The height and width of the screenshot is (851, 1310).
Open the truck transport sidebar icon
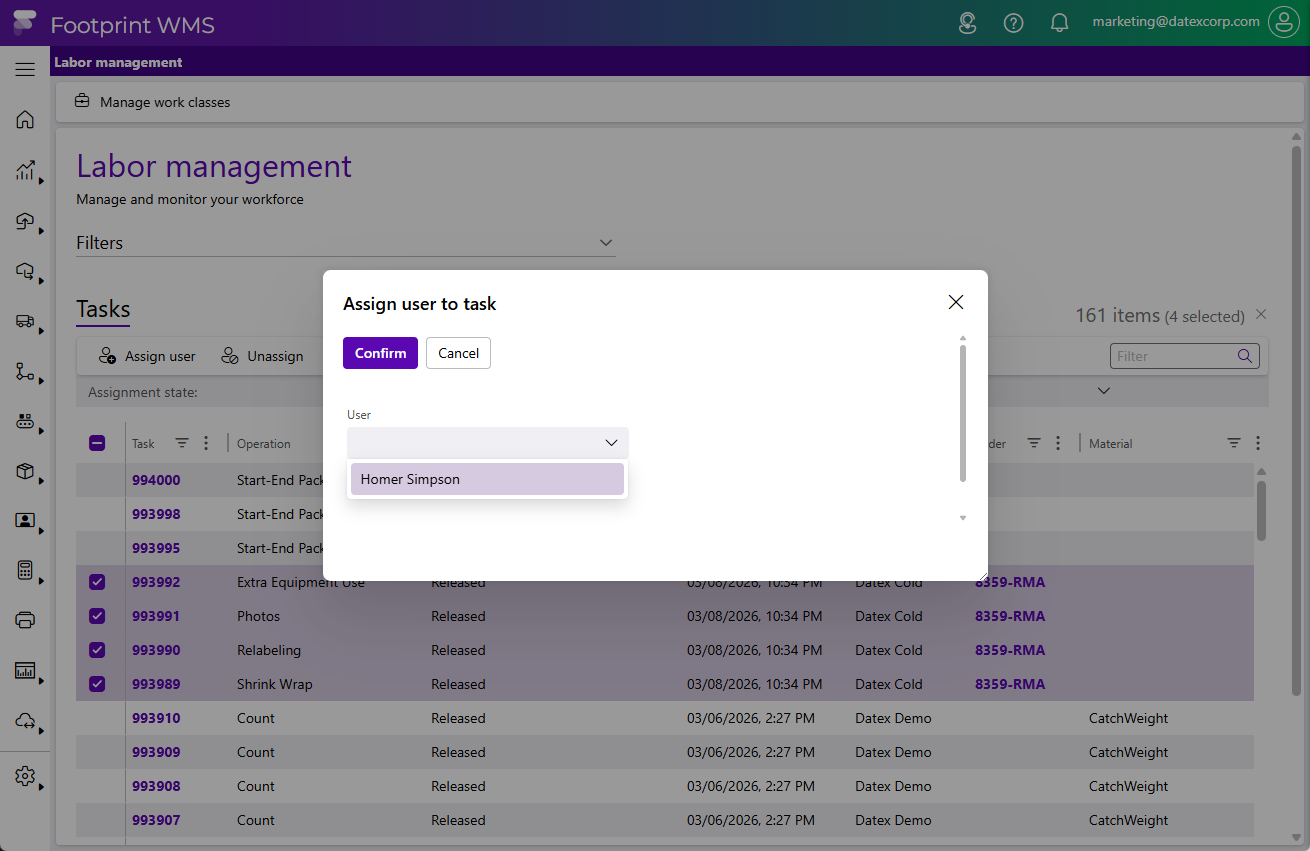click(25, 321)
